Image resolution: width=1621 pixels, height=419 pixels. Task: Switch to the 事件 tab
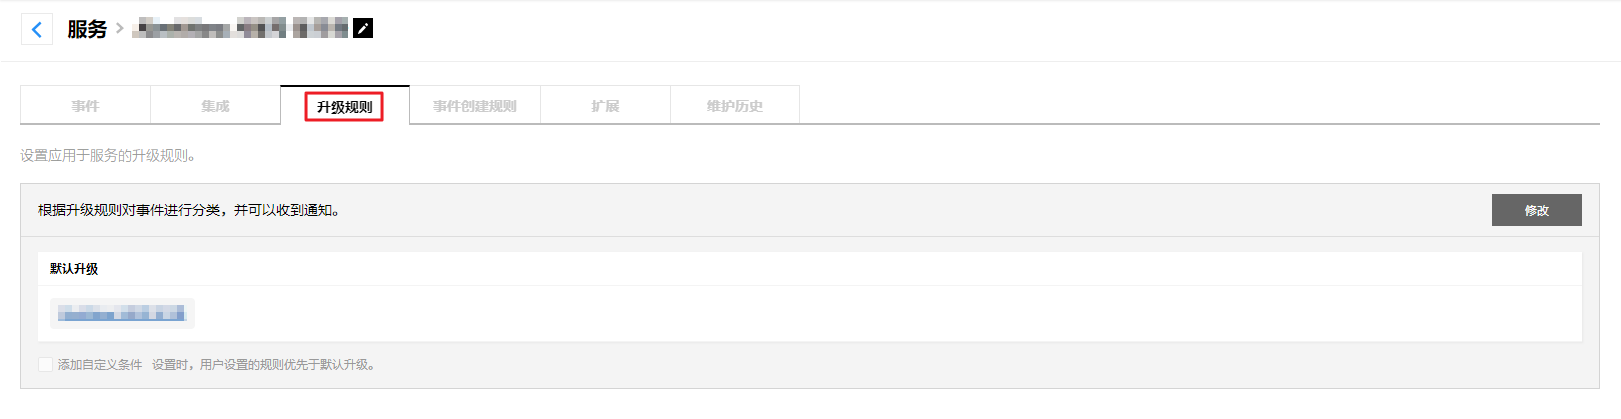85,106
